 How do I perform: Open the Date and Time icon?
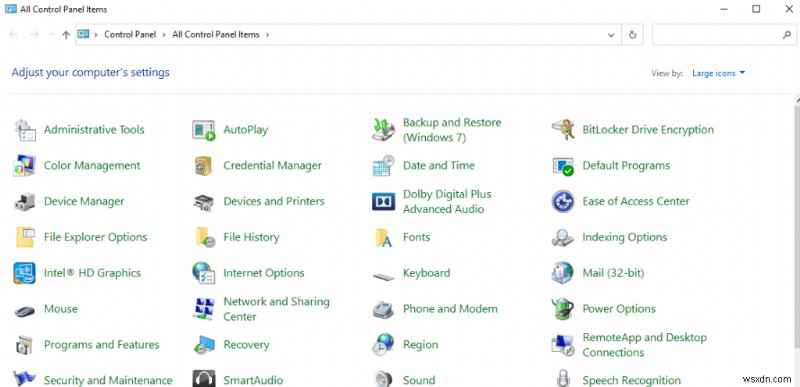click(x=384, y=166)
